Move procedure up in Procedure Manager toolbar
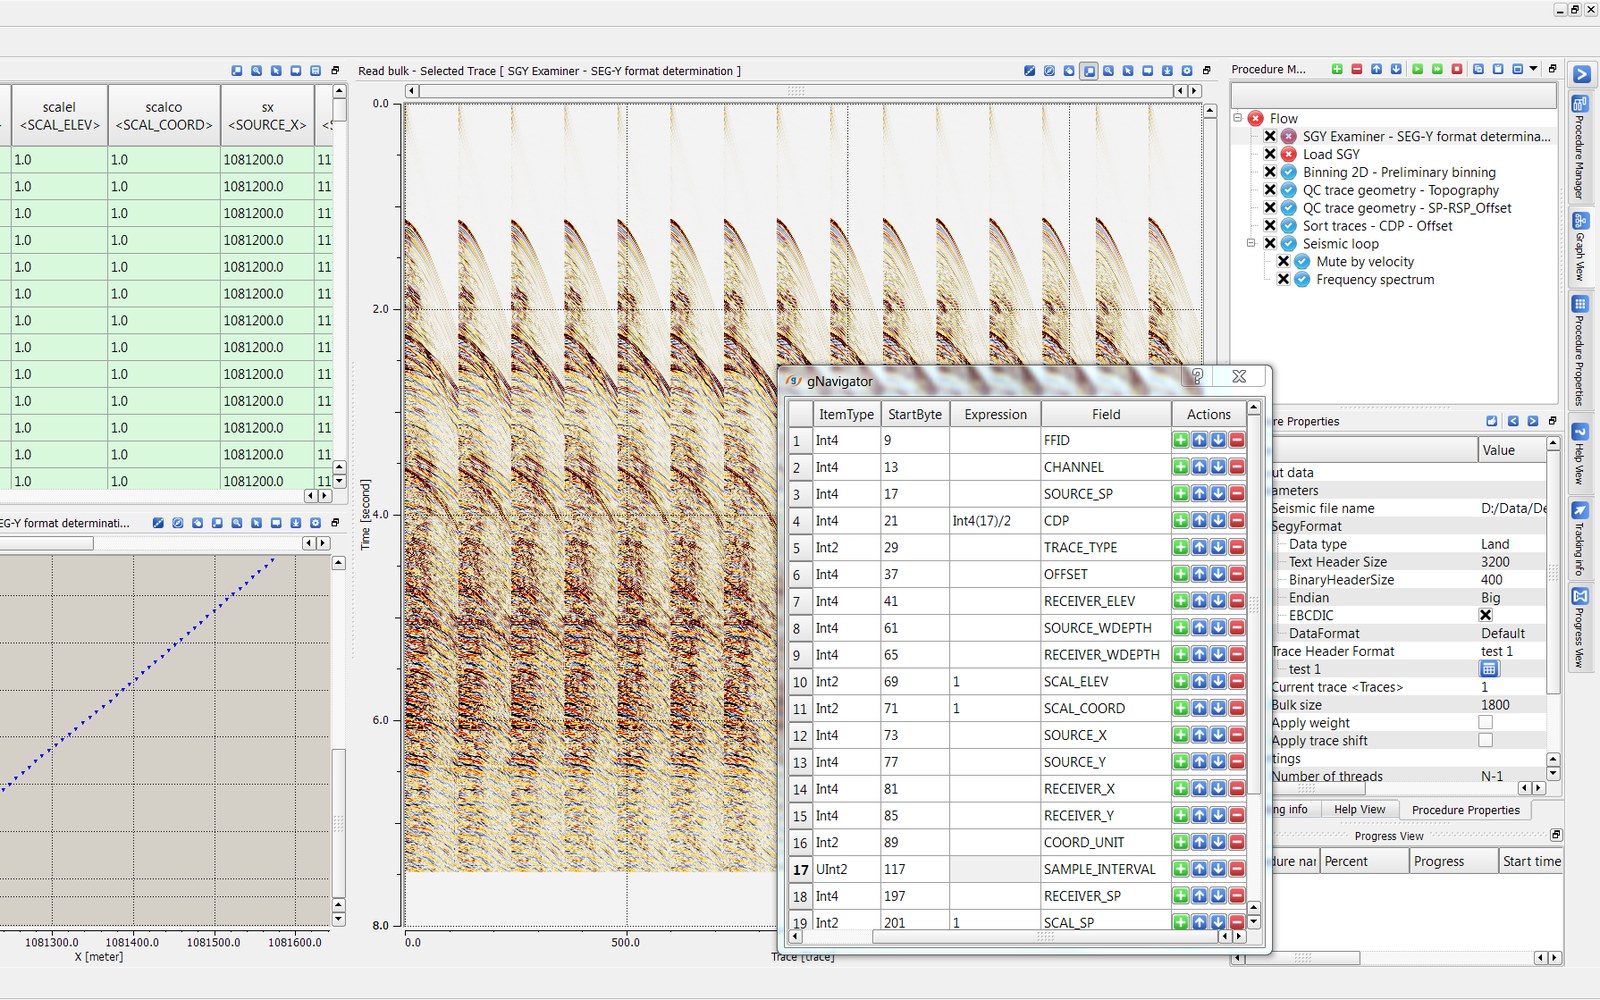 pyautogui.click(x=1377, y=69)
